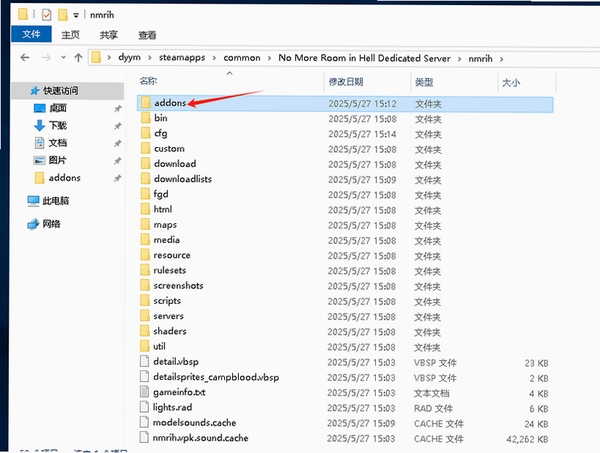Unpin addons from quick access pin icon
The height and width of the screenshot is (453, 600).
point(117,178)
